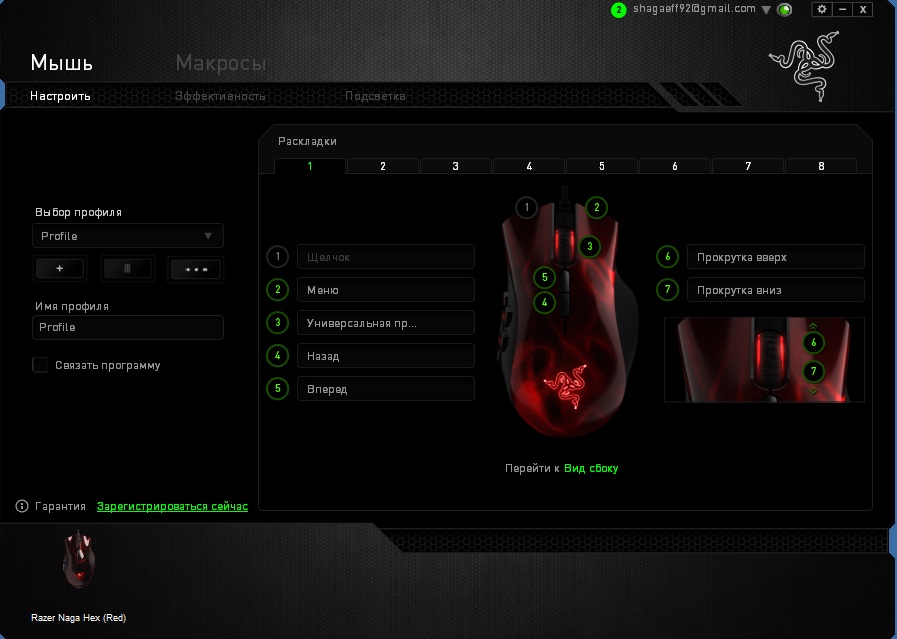Select the Мышь main tab
Viewport: 897px width, 639px height.
coord(61,62)
